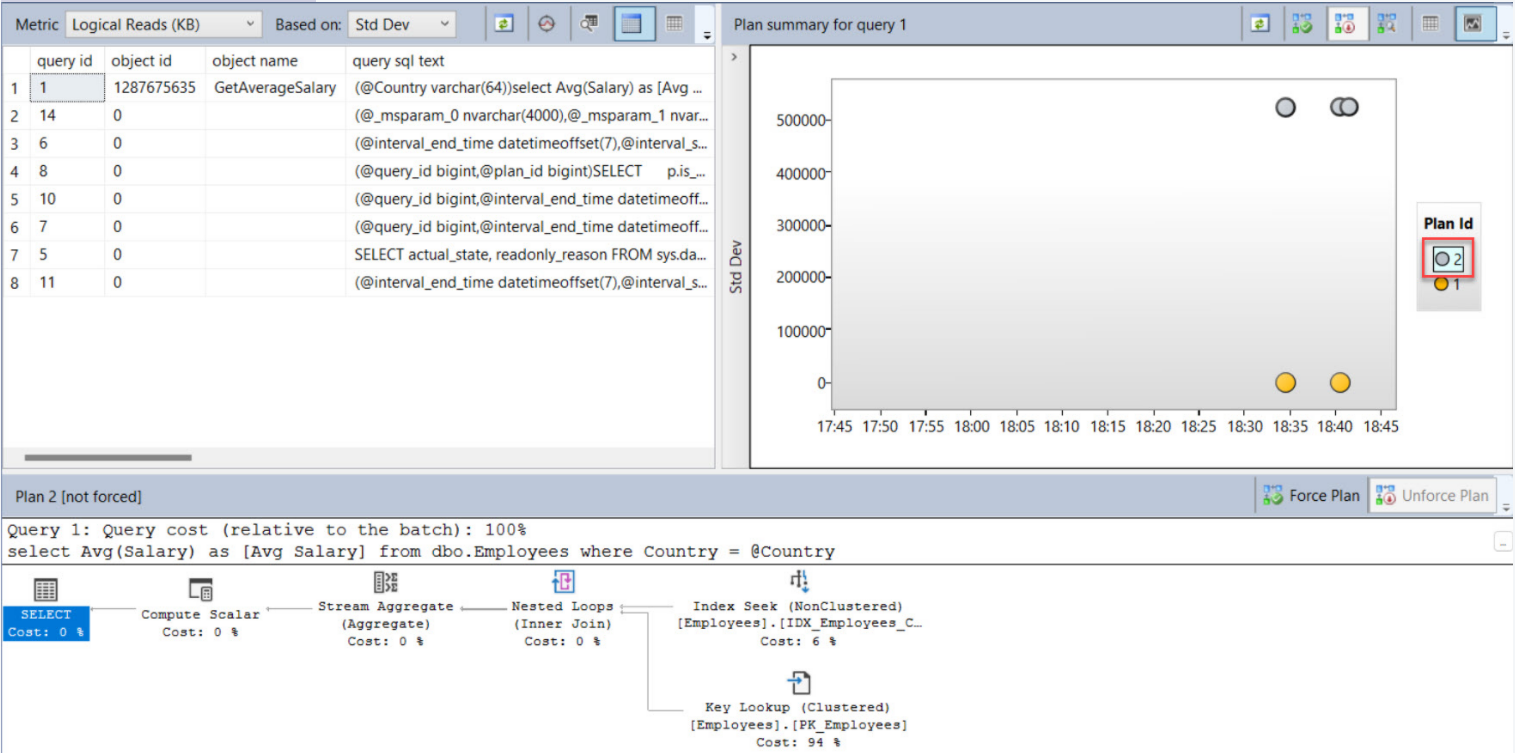Click the force plan icon in plan summary toolbar
This screenshot has width=1515, height=753.
[x=1302, y=24]
